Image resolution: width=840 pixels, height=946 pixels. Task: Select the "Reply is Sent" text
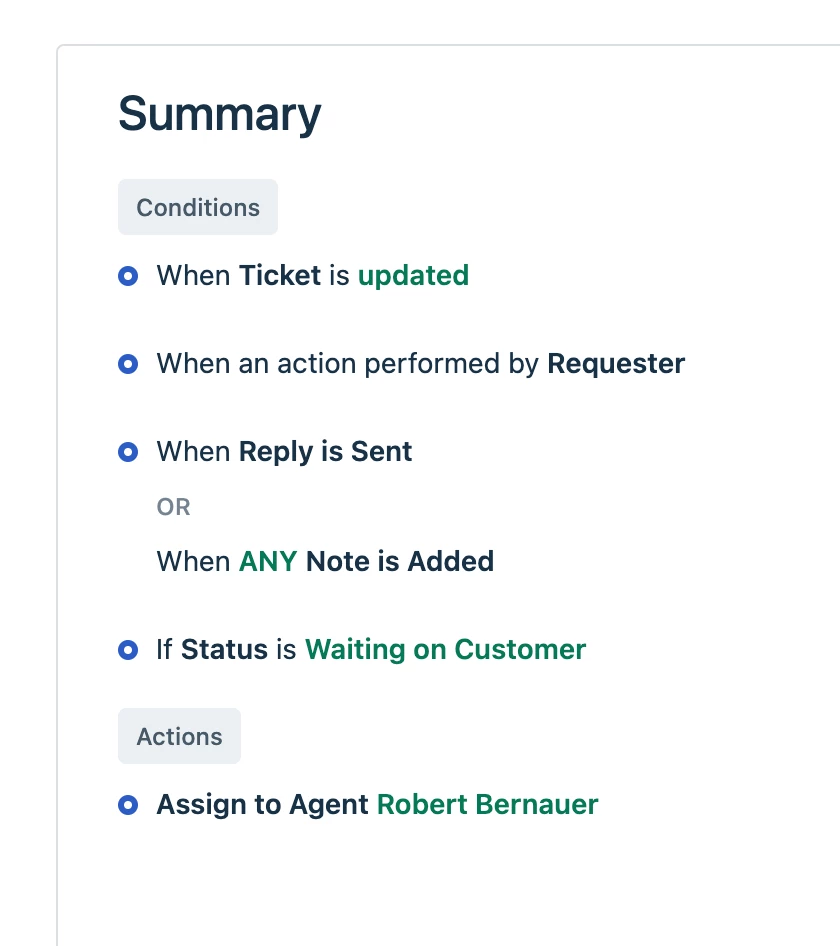[325, 452]
